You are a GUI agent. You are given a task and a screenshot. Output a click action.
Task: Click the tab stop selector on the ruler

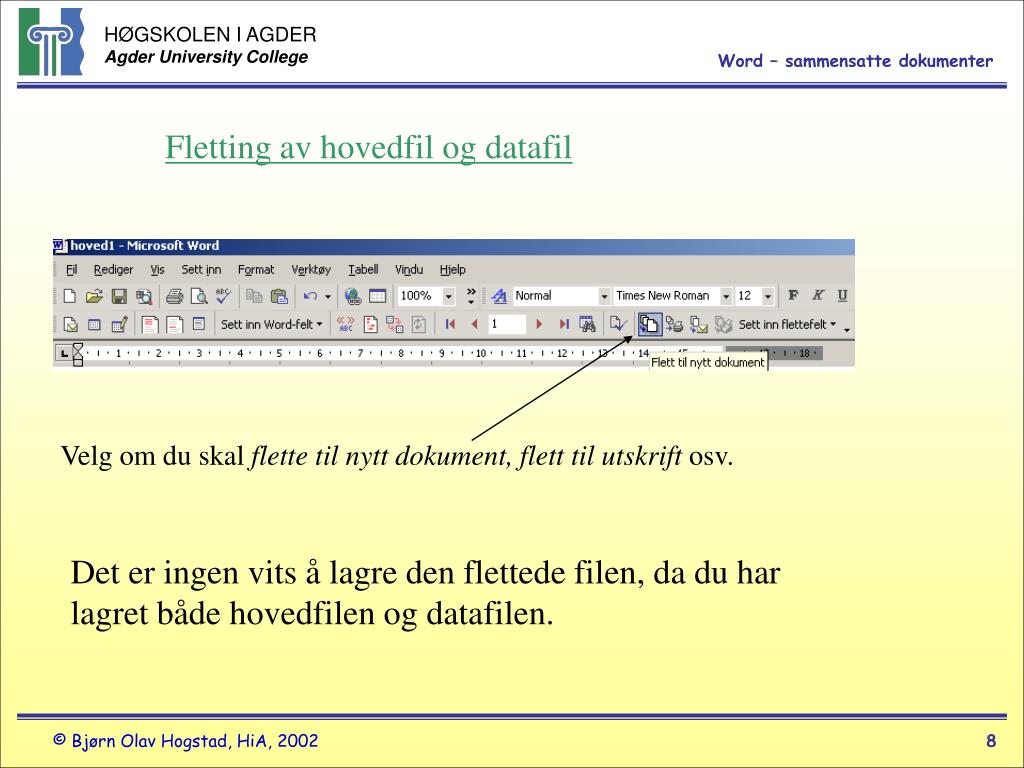click(x=63, y=353)
